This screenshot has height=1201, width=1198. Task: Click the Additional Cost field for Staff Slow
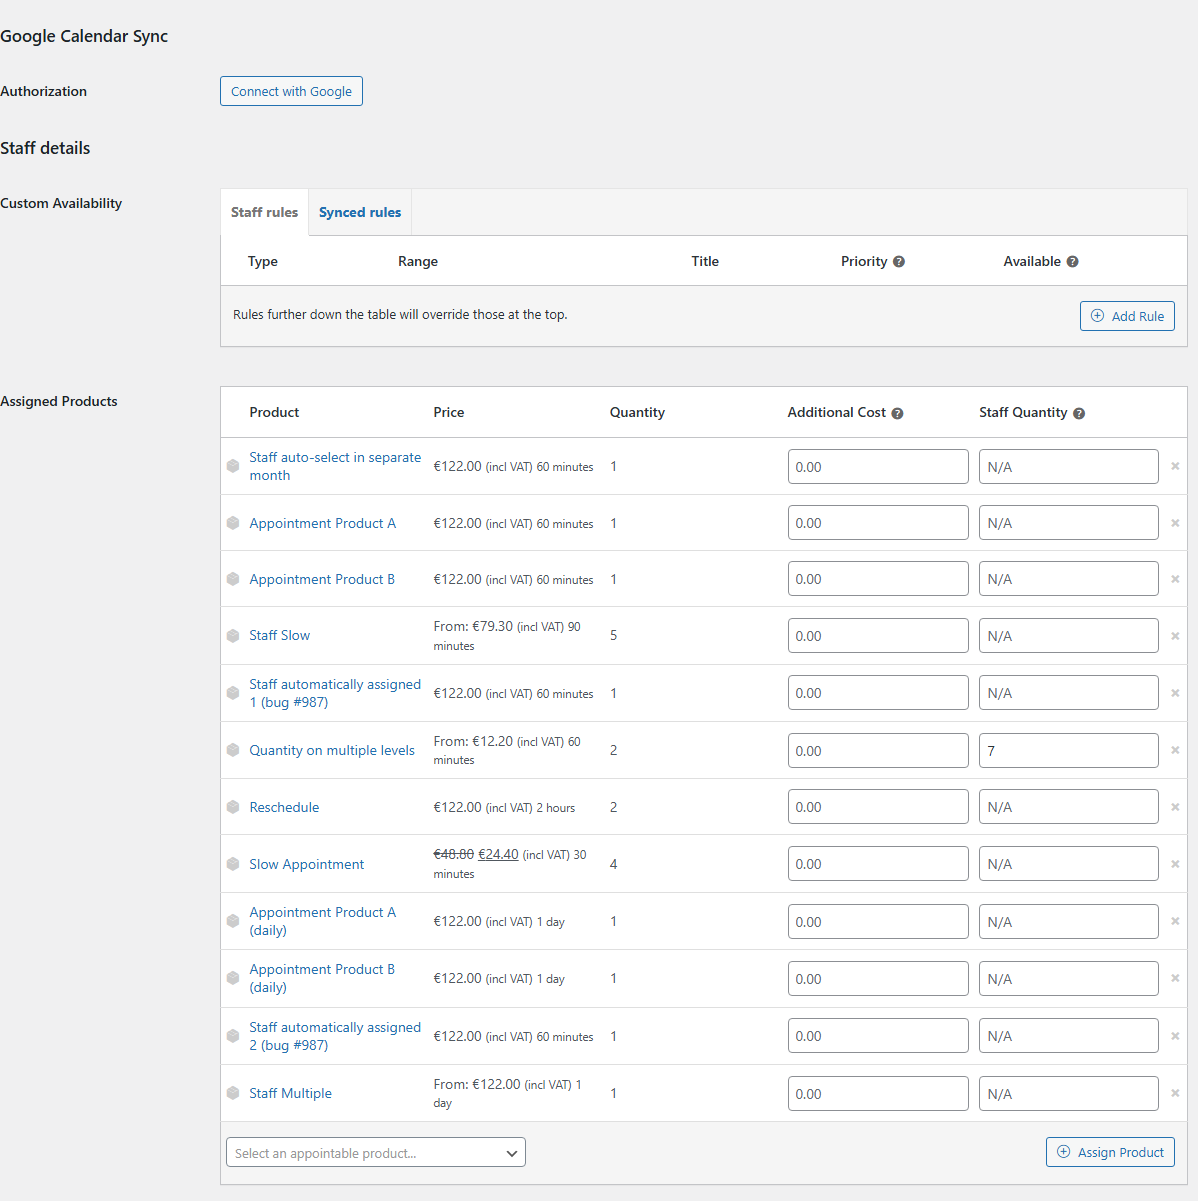[878, 635]
